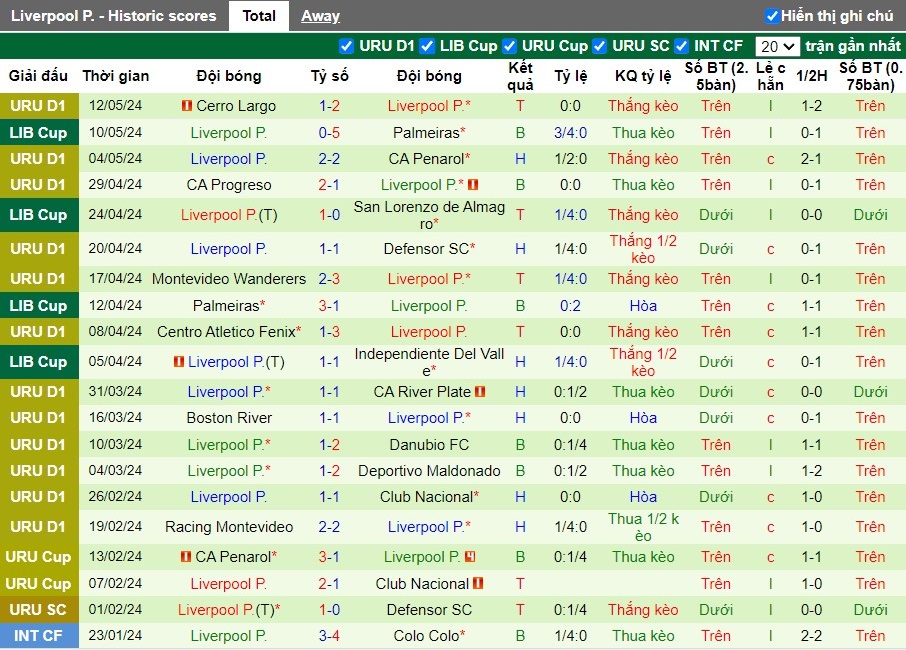Select the URU SC league label
This screenshot has height=650, width=906.
coord(38,610)
